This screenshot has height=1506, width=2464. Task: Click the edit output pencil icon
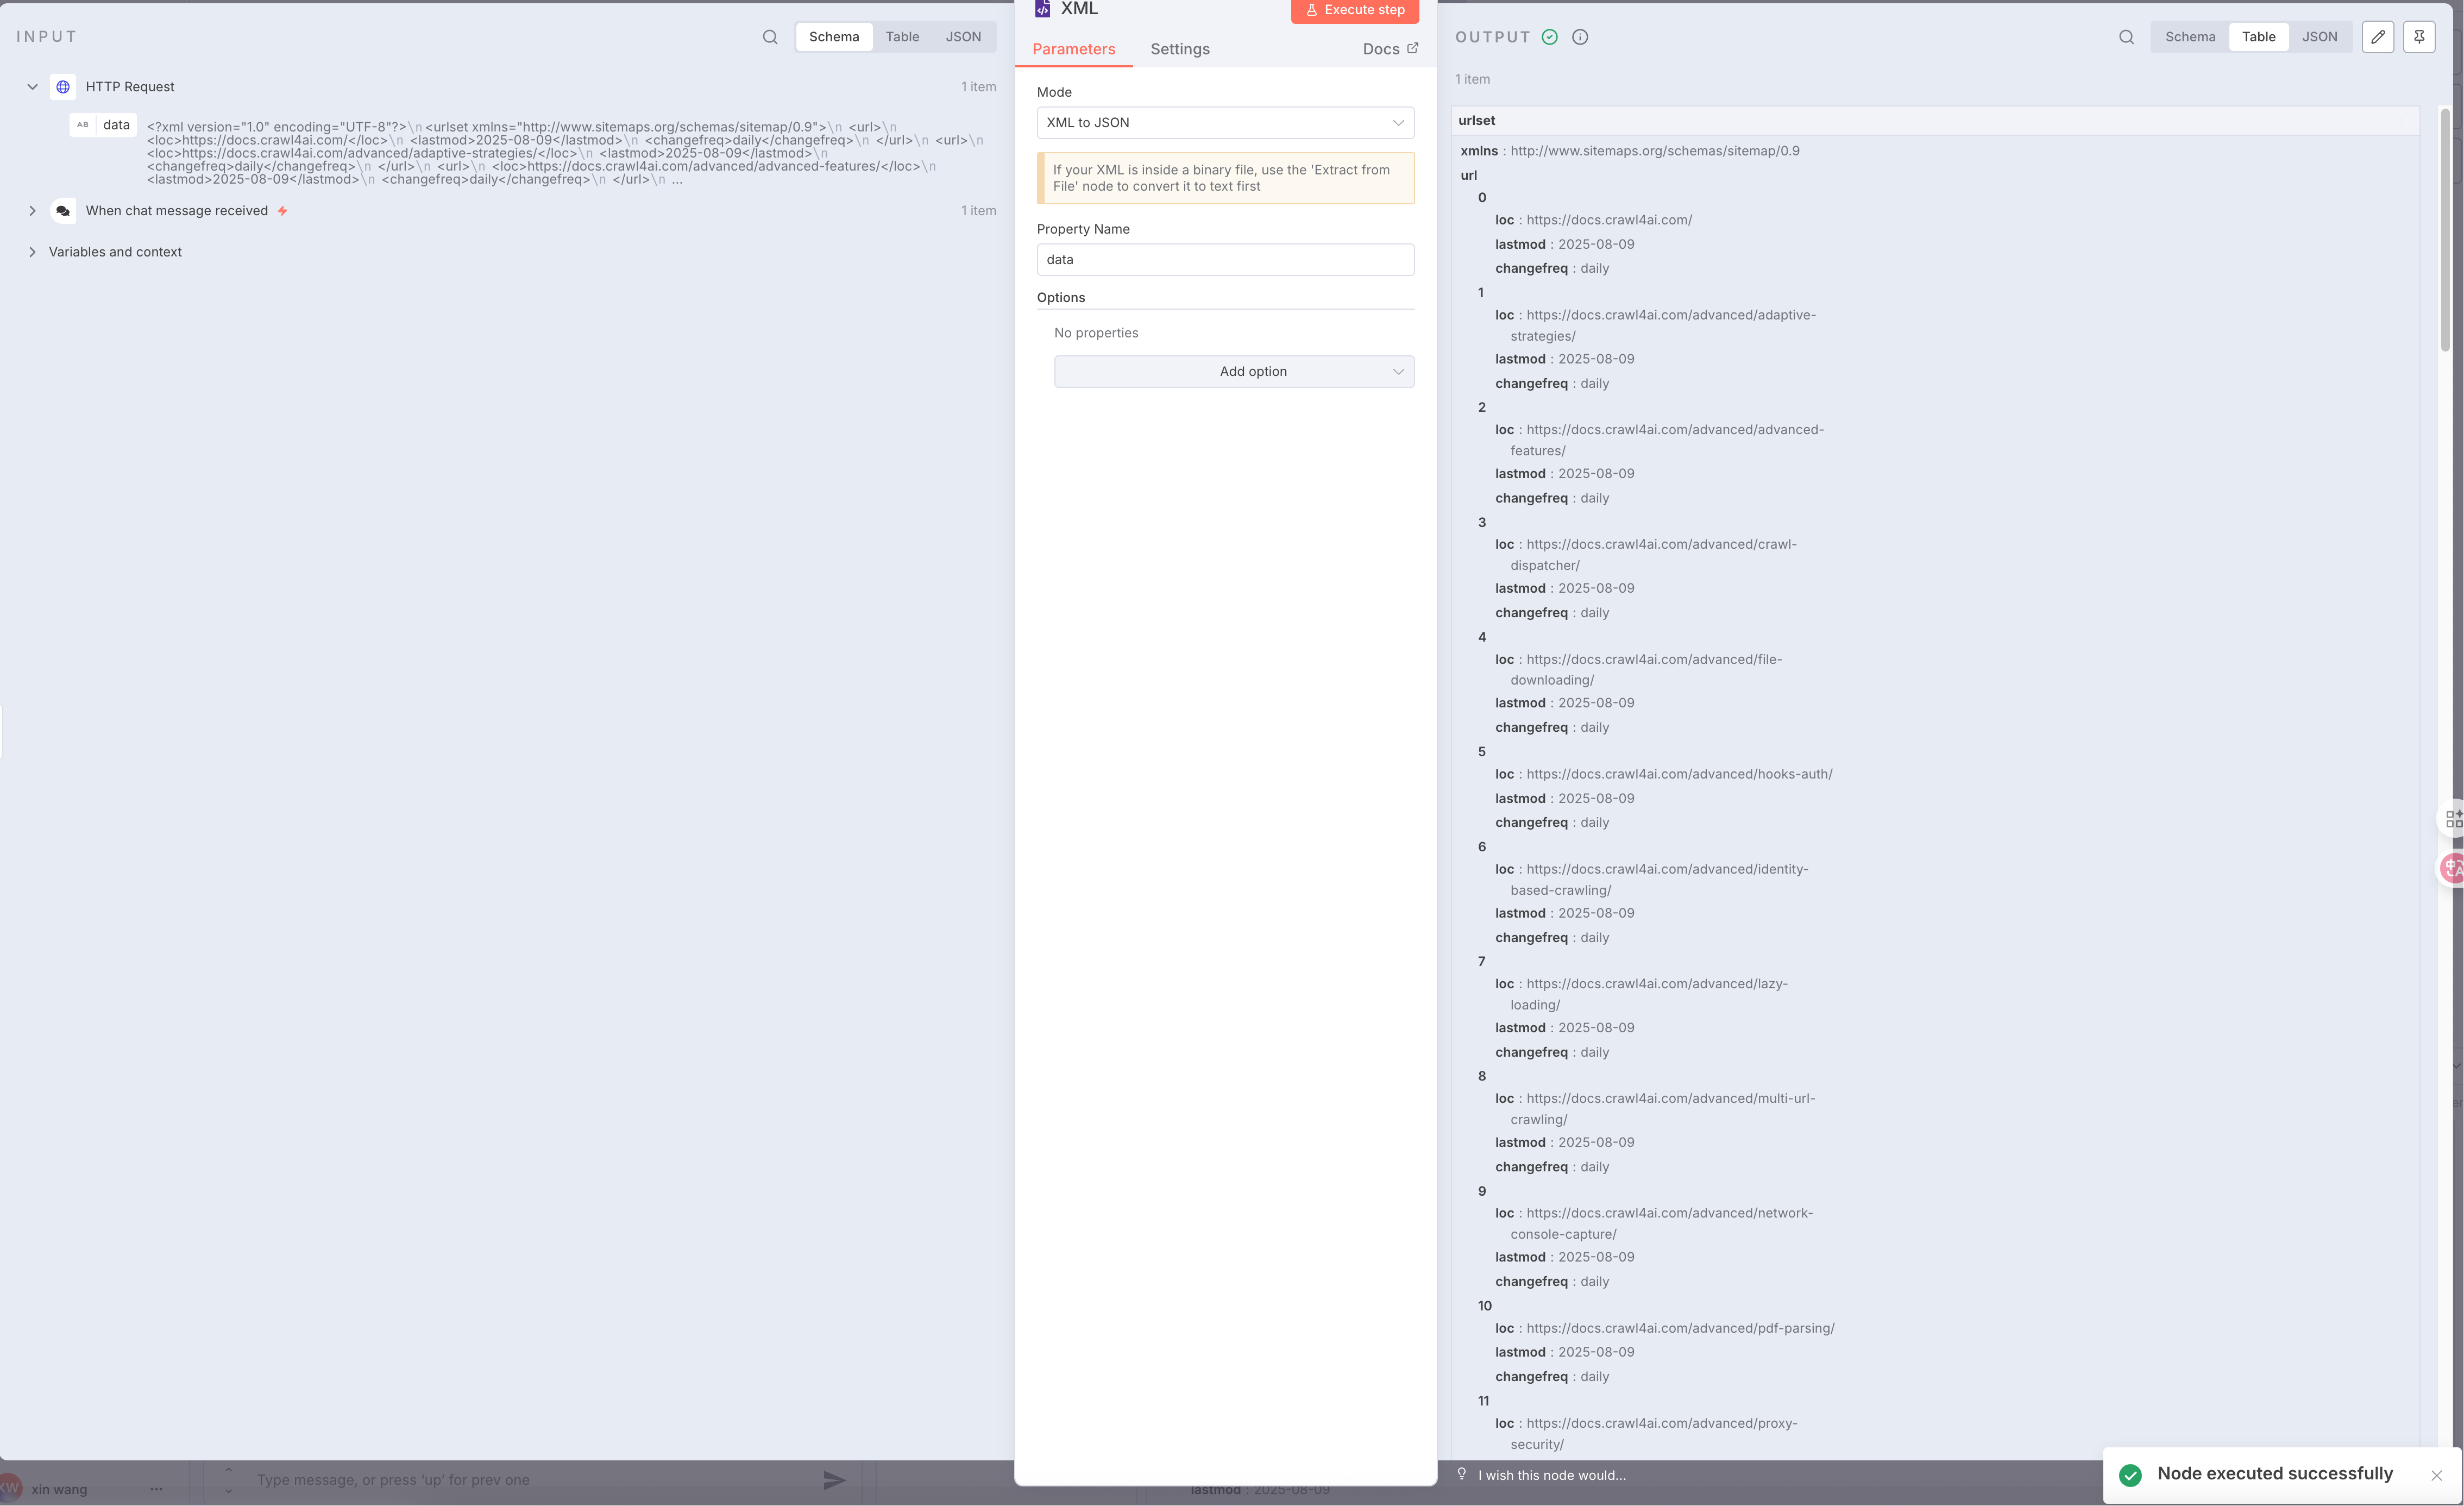point(2377,37)
